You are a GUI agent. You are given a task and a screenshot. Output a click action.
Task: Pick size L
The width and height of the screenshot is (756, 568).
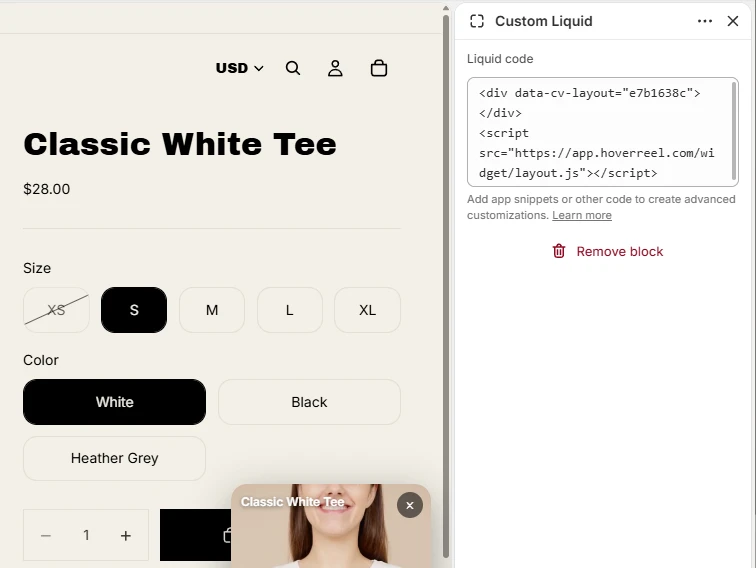289,310
